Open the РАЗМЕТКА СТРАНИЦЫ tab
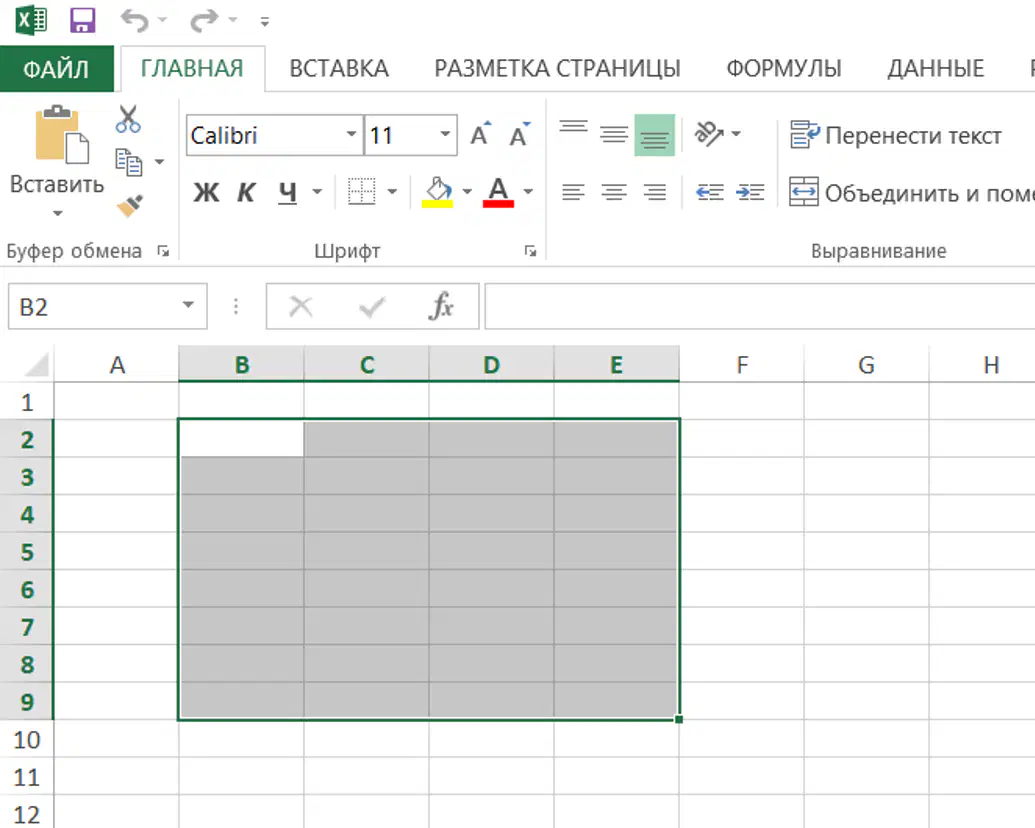Screen dimensions: 1035x828 tap(557, 69)
